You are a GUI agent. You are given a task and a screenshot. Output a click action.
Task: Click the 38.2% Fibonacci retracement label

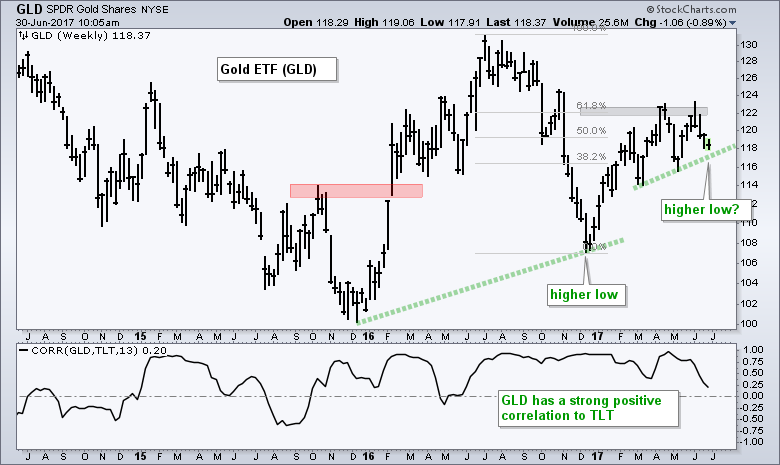pyautogui.click(x=591, y=157)
